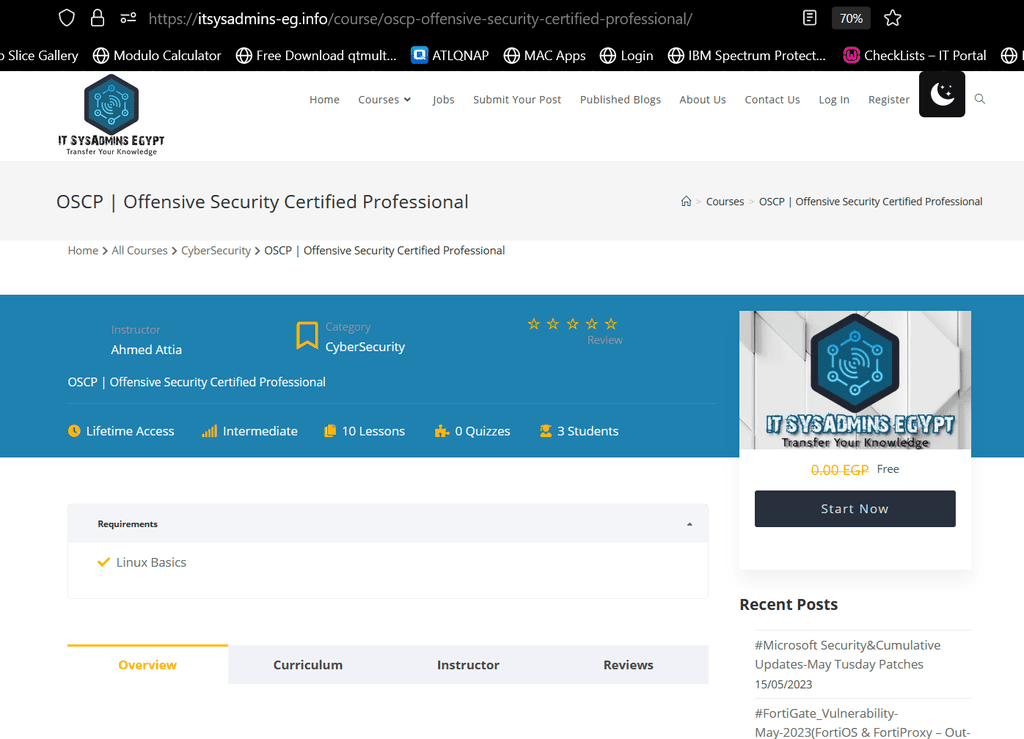Open the FortiGate Vulnerability May-2023 post

coord(863,723)
